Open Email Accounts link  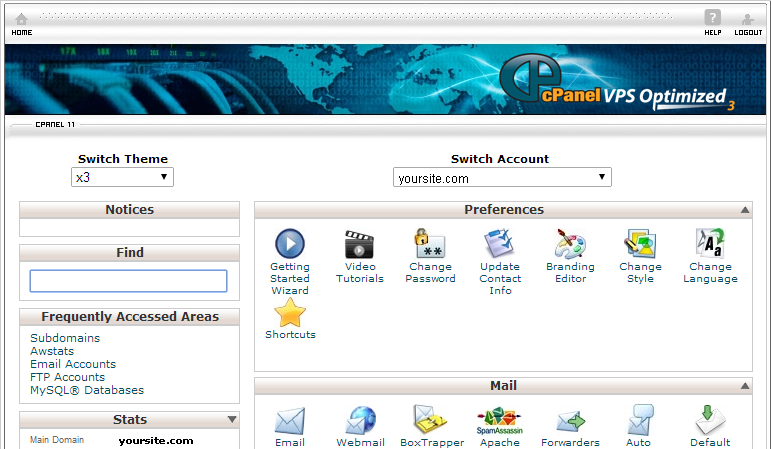coord(73,364)
